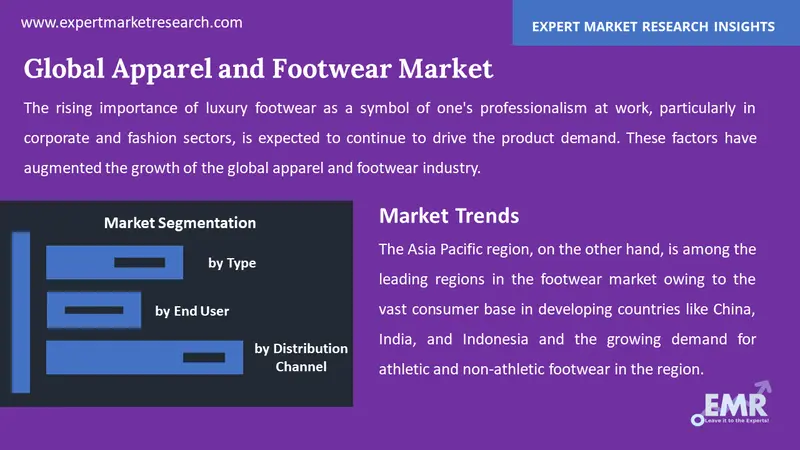800x450 pixels.
Task: Select the "by Distribution Channel" label
Action: pyautogui.click(x=301, y=357)
